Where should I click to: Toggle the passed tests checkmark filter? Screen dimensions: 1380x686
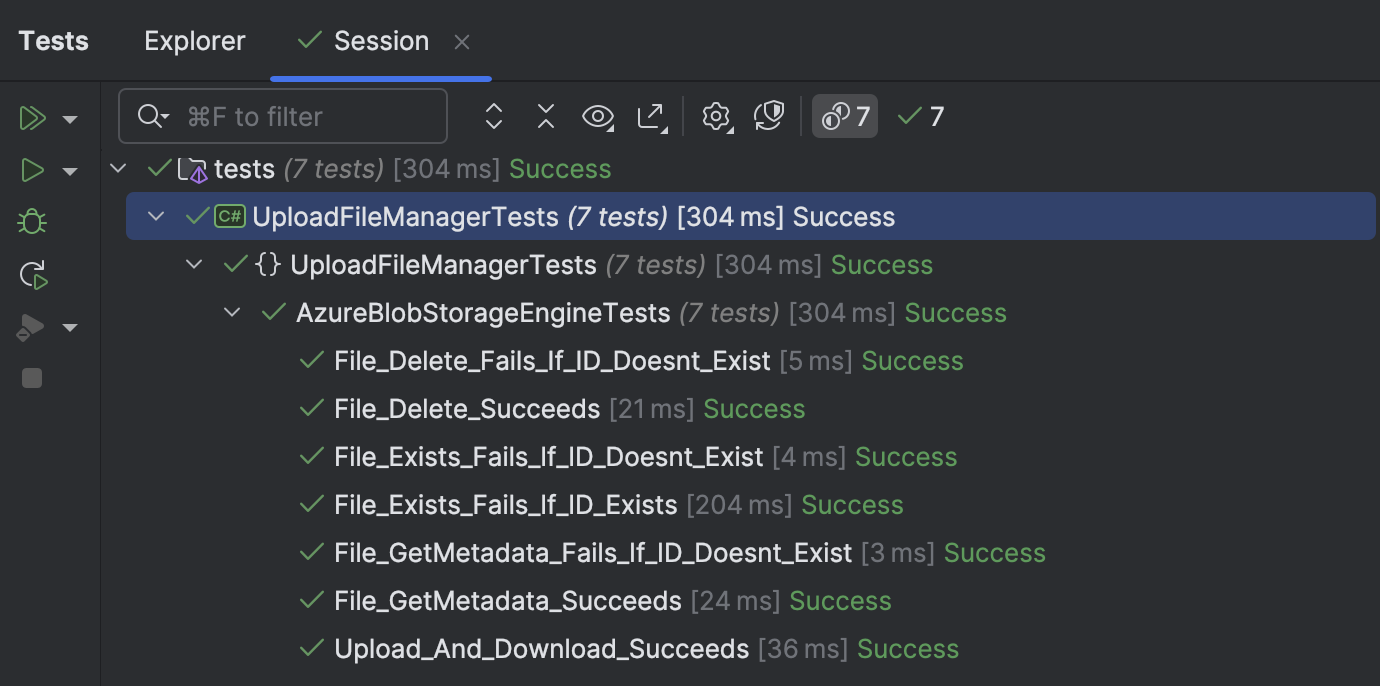tap(918, 116)
